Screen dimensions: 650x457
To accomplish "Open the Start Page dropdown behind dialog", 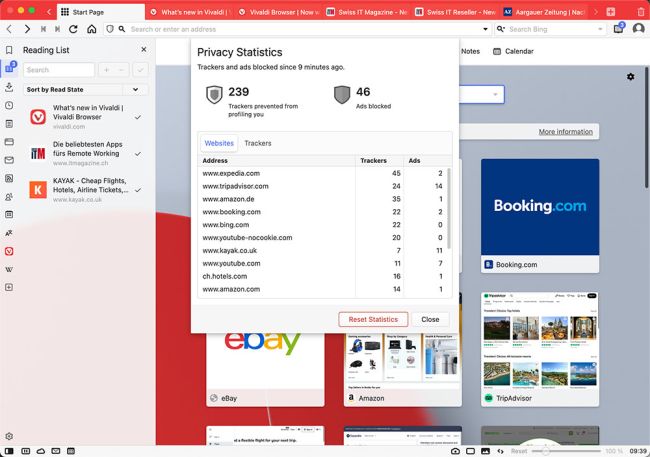I will (495, 95).
